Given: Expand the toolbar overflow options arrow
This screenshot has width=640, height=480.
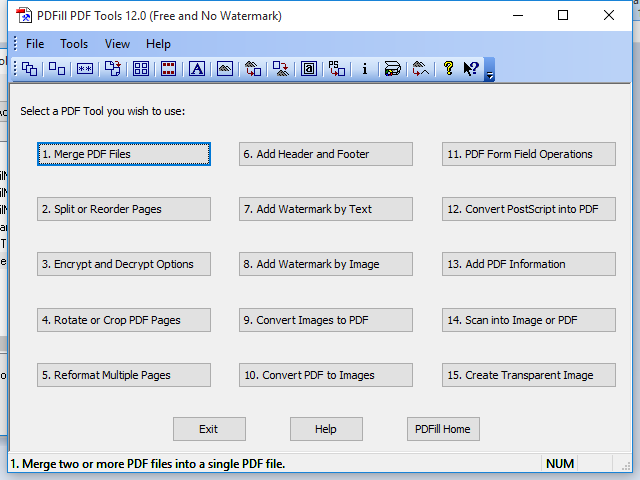Looking at the screenshot, I should [489, 72].
